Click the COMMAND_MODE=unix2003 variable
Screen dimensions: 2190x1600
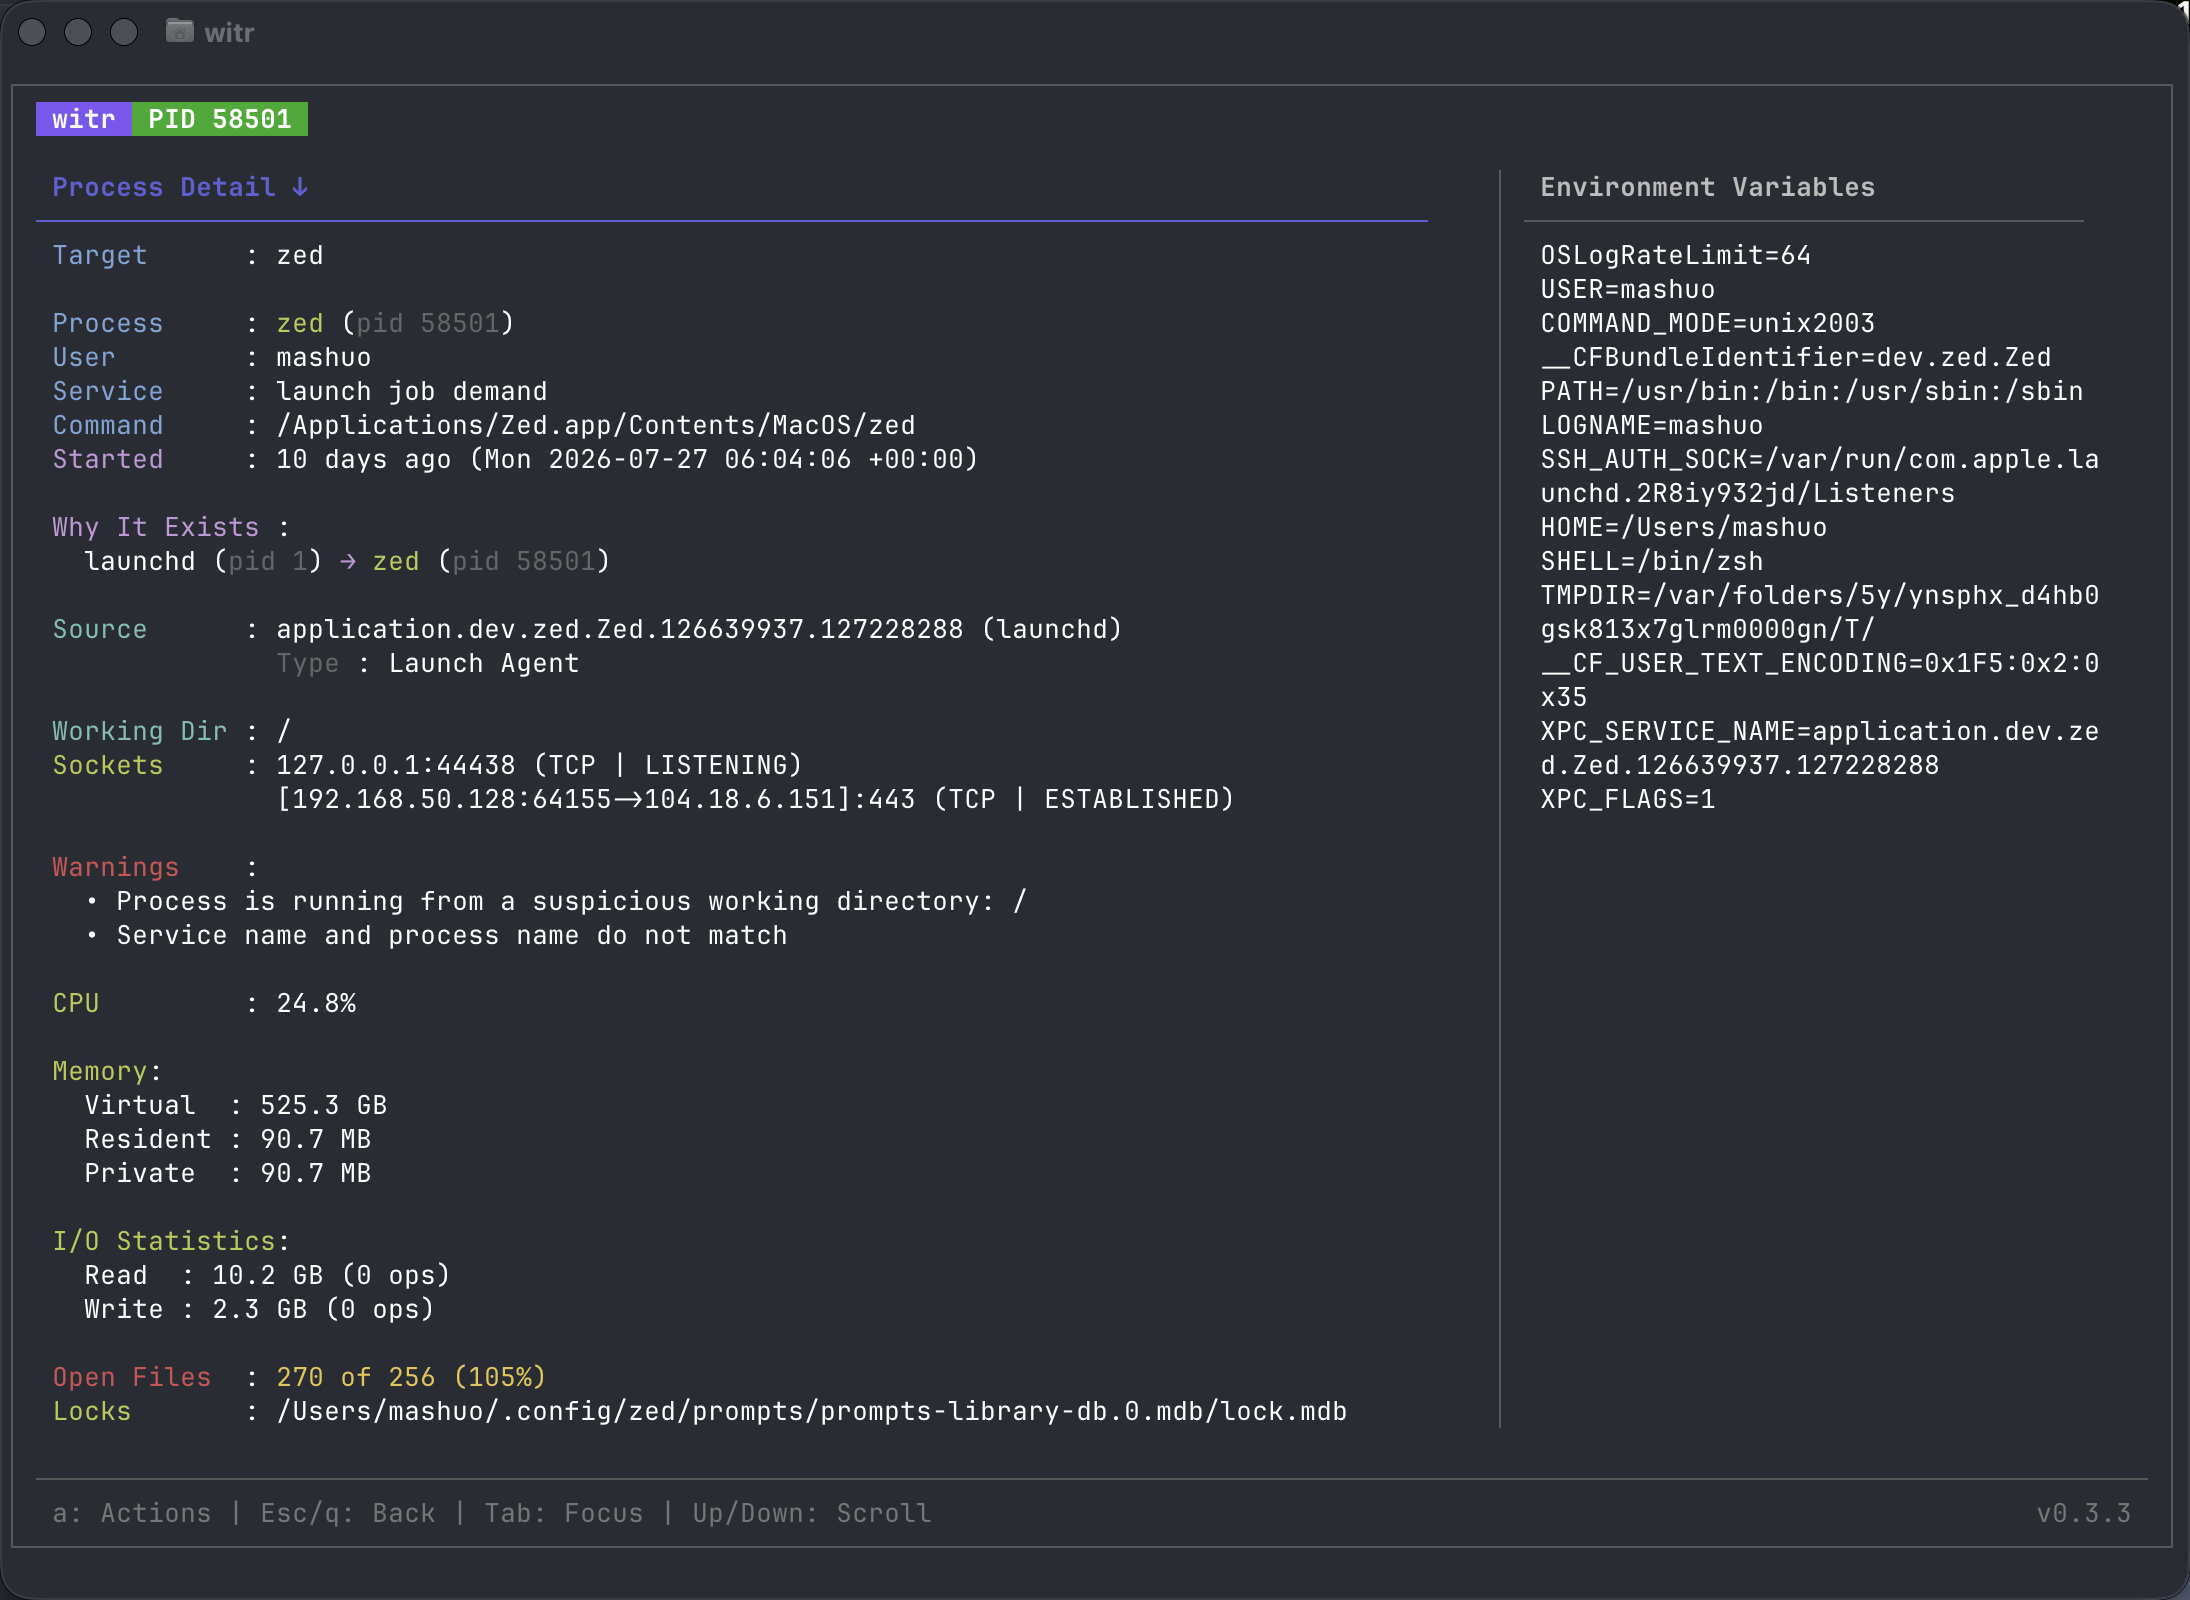(x=1708, y=323)
